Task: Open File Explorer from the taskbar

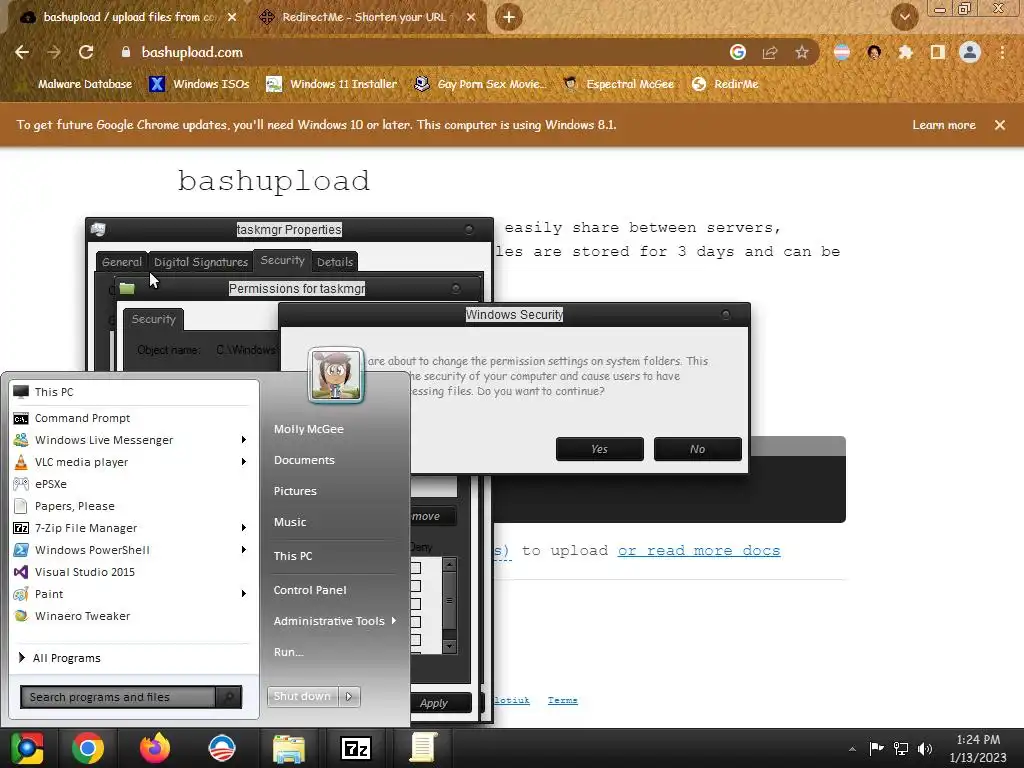Action: coord(289,748)
